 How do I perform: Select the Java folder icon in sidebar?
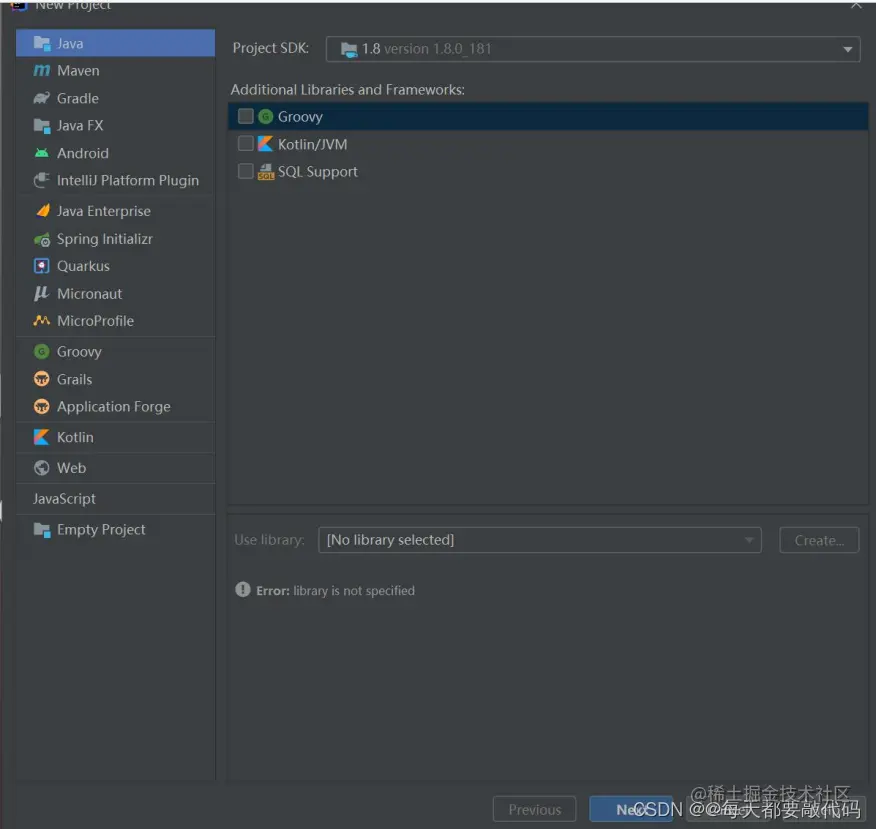point(42,43)
